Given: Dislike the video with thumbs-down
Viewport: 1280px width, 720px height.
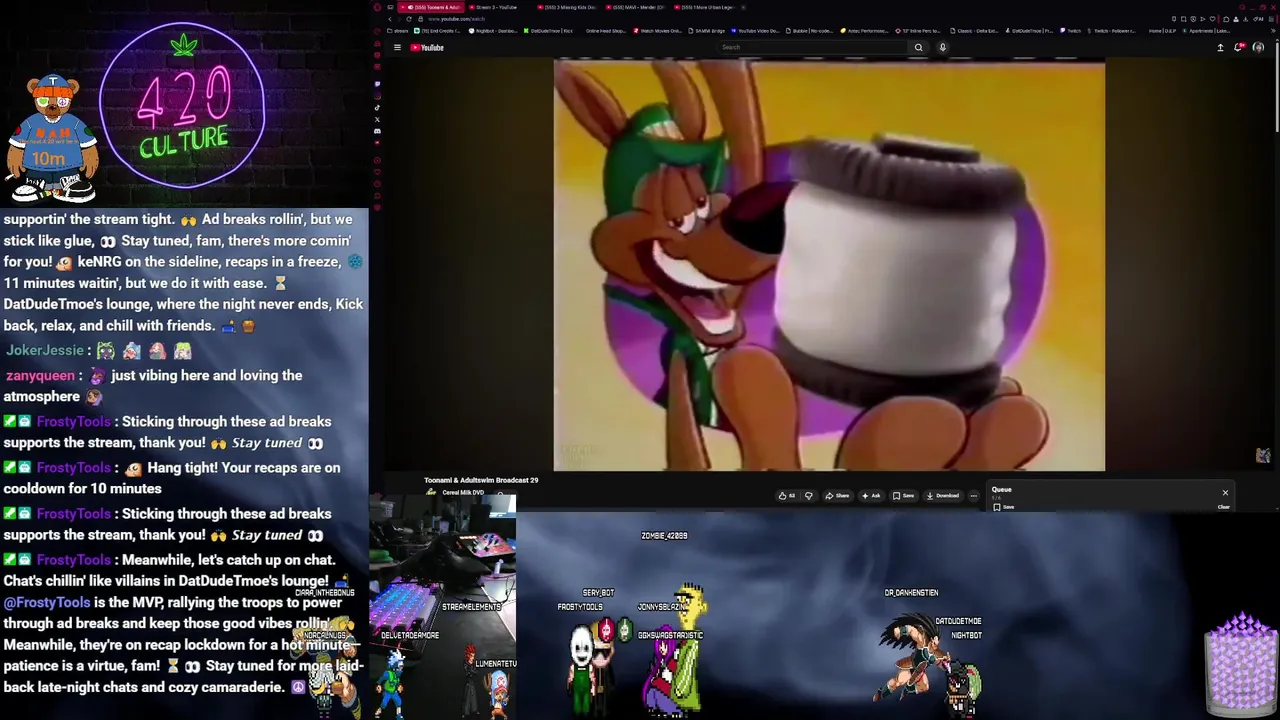Looking at the screenshot, I should (x=808, y=495).
